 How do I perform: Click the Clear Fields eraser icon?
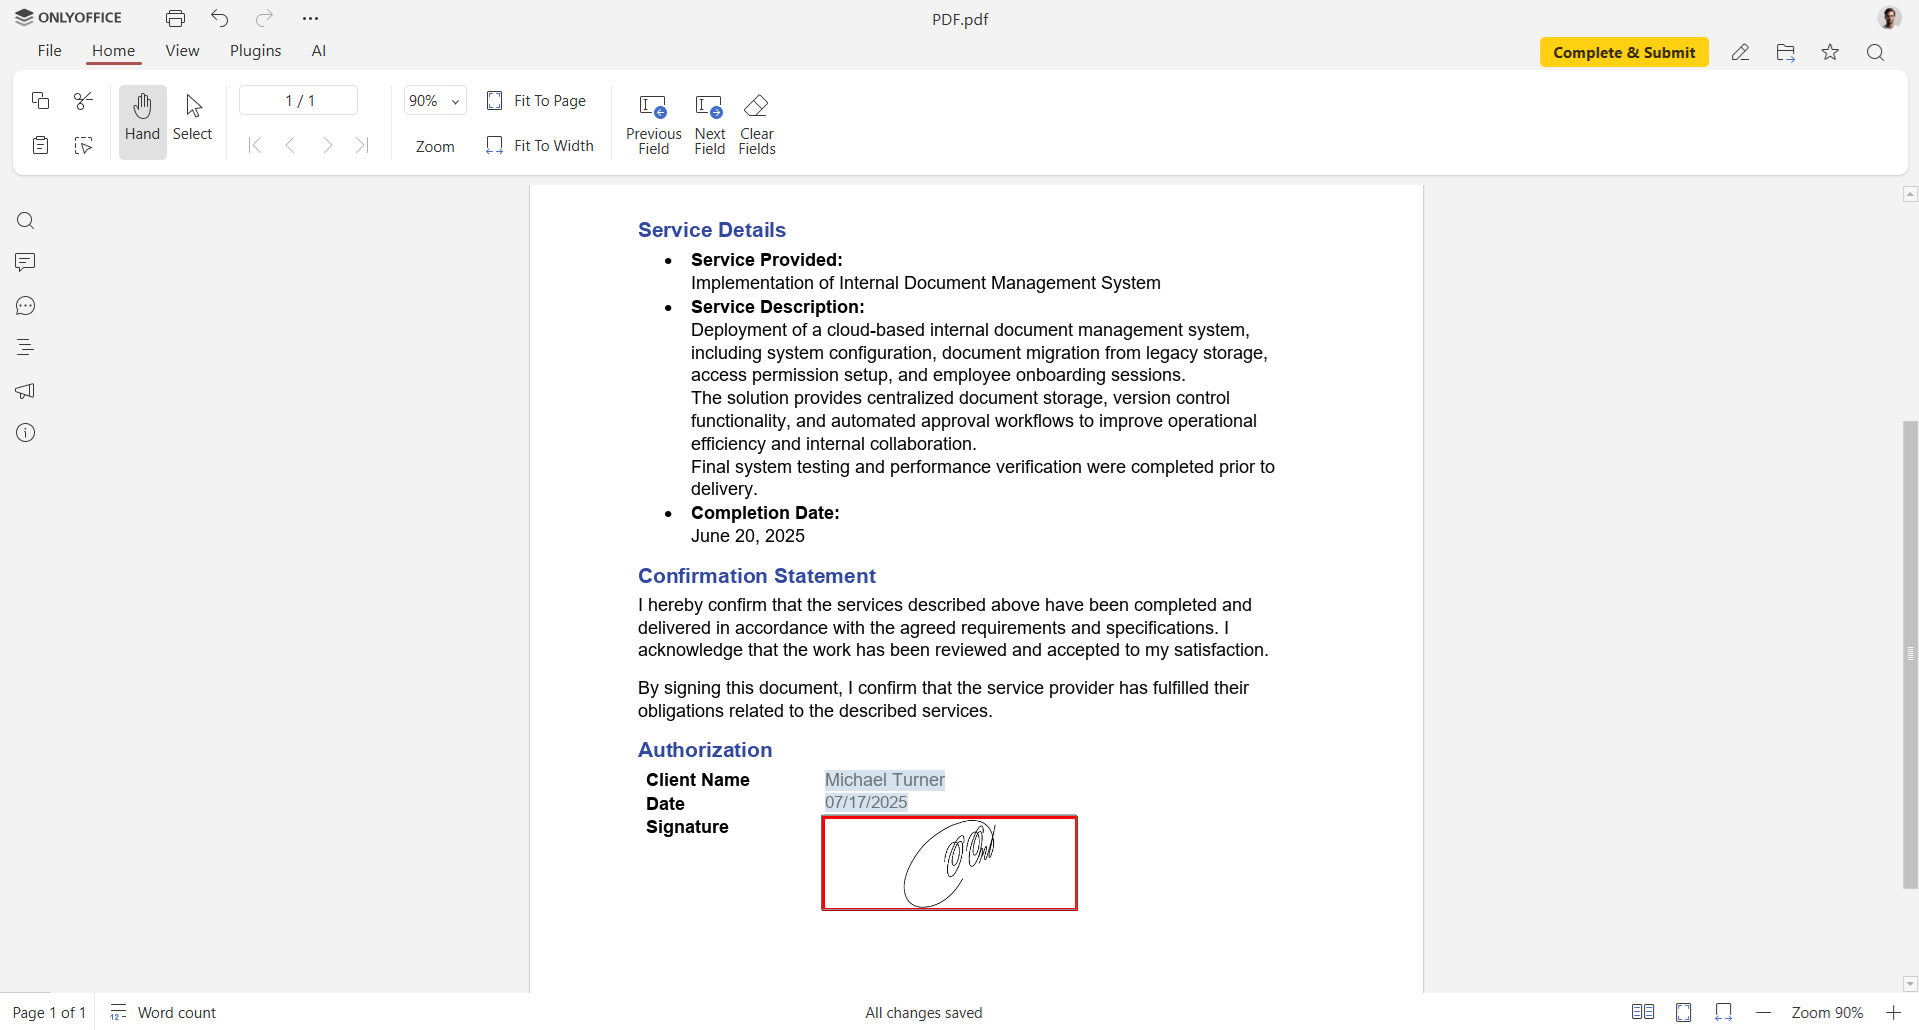point(757,106)
